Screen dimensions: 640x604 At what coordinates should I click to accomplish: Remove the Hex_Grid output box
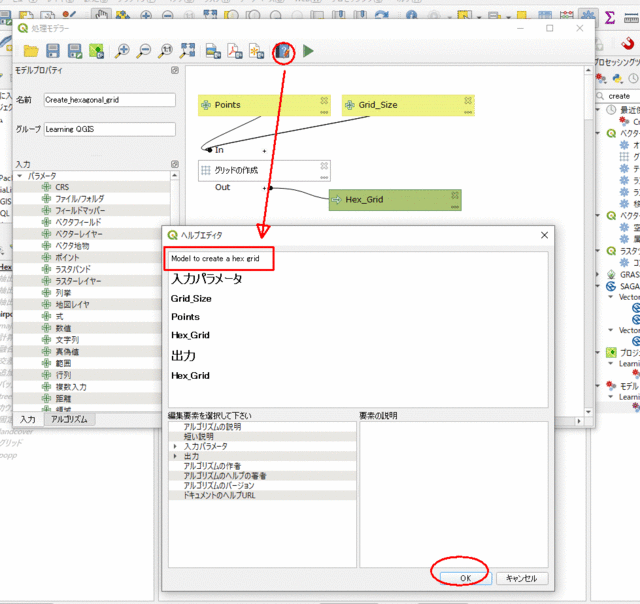[x=455, y=195]
